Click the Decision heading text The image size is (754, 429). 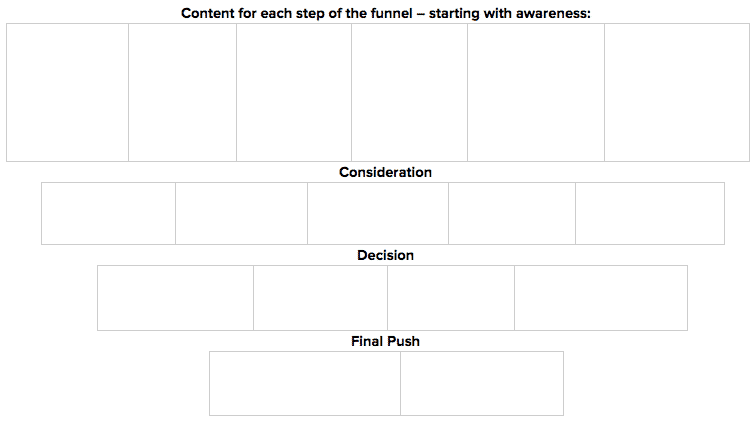click(x=385, y=255)
